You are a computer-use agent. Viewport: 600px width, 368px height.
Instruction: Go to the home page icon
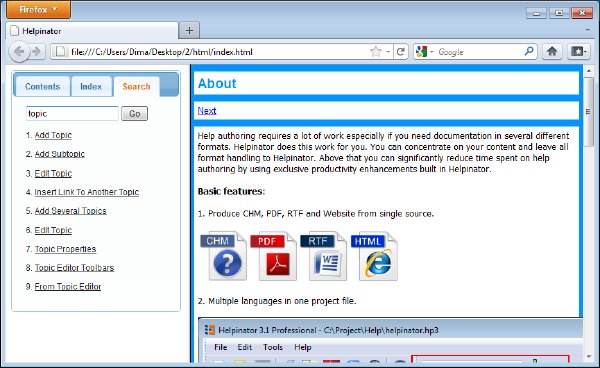tap(552, 51)
